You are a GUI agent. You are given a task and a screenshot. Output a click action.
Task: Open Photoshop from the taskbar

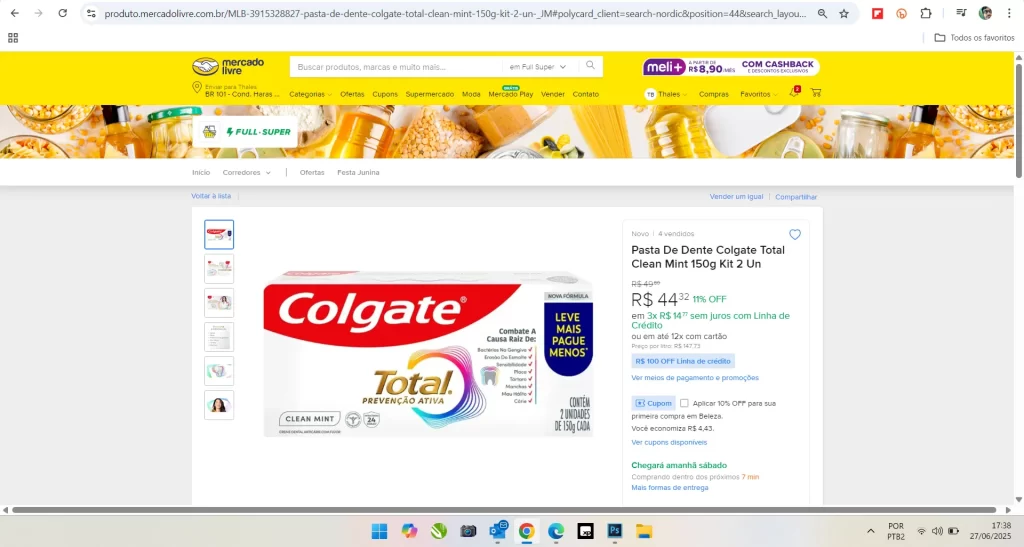(615, 531)
